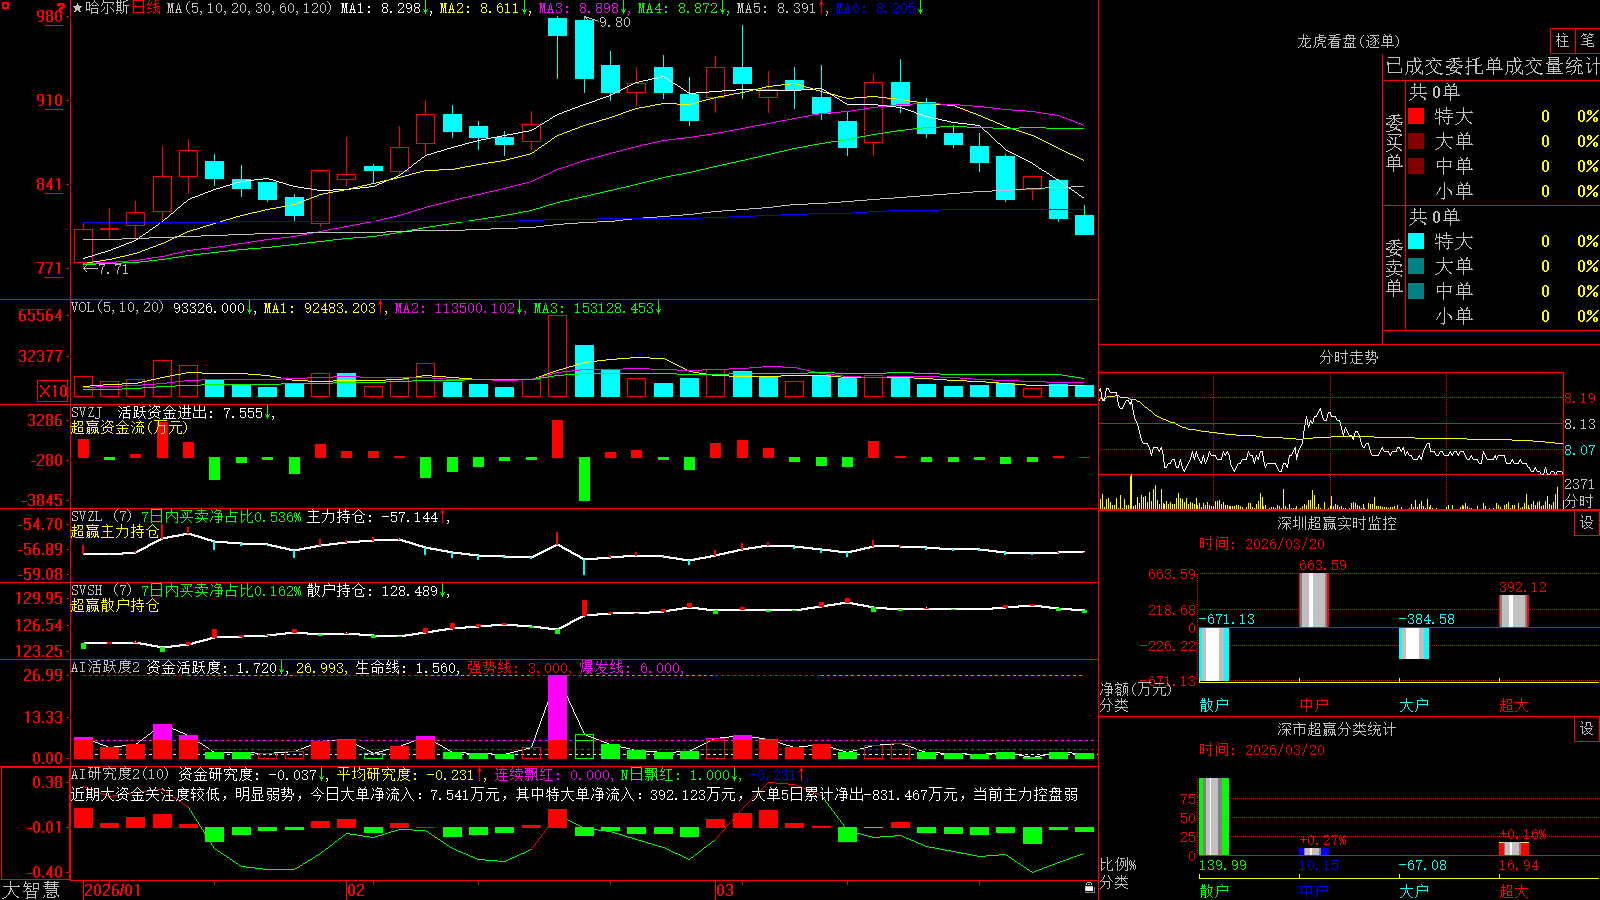The image size is (1600, 900).
Task: Click 散户 category in 实时监控 chart
Action: click(1214, 705)
